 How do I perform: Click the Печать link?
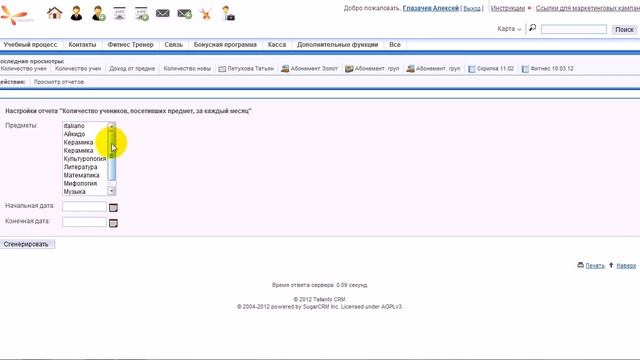coord(595,266)
